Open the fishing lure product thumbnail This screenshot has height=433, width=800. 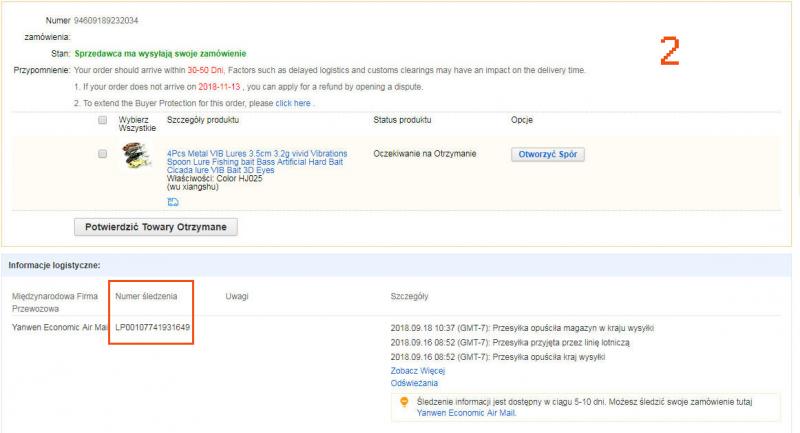coord(136,156)
